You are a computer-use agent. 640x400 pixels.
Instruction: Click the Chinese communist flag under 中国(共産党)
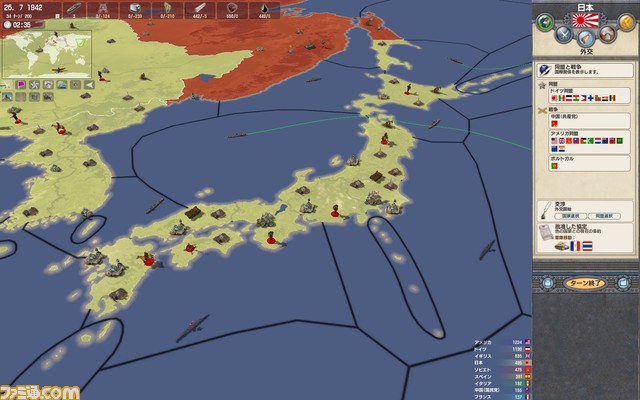pyautogui.click(x=554, y=123)
